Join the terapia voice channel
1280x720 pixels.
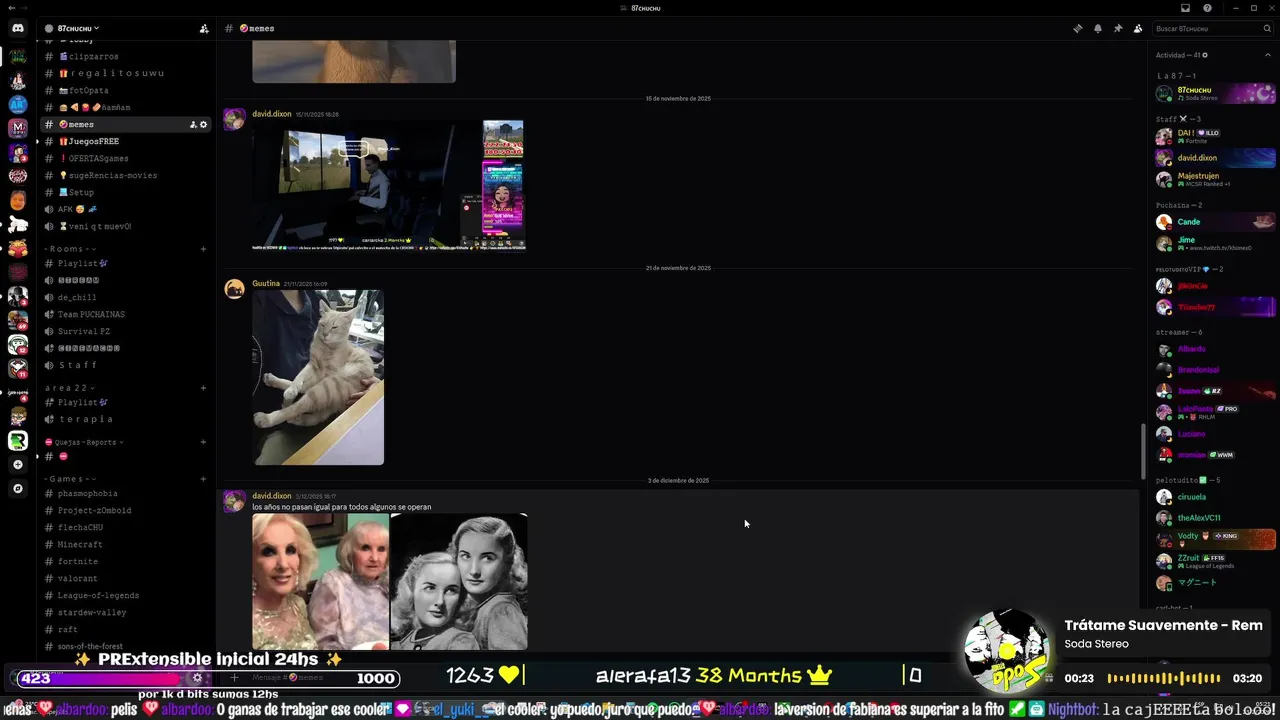click(126, 419)
